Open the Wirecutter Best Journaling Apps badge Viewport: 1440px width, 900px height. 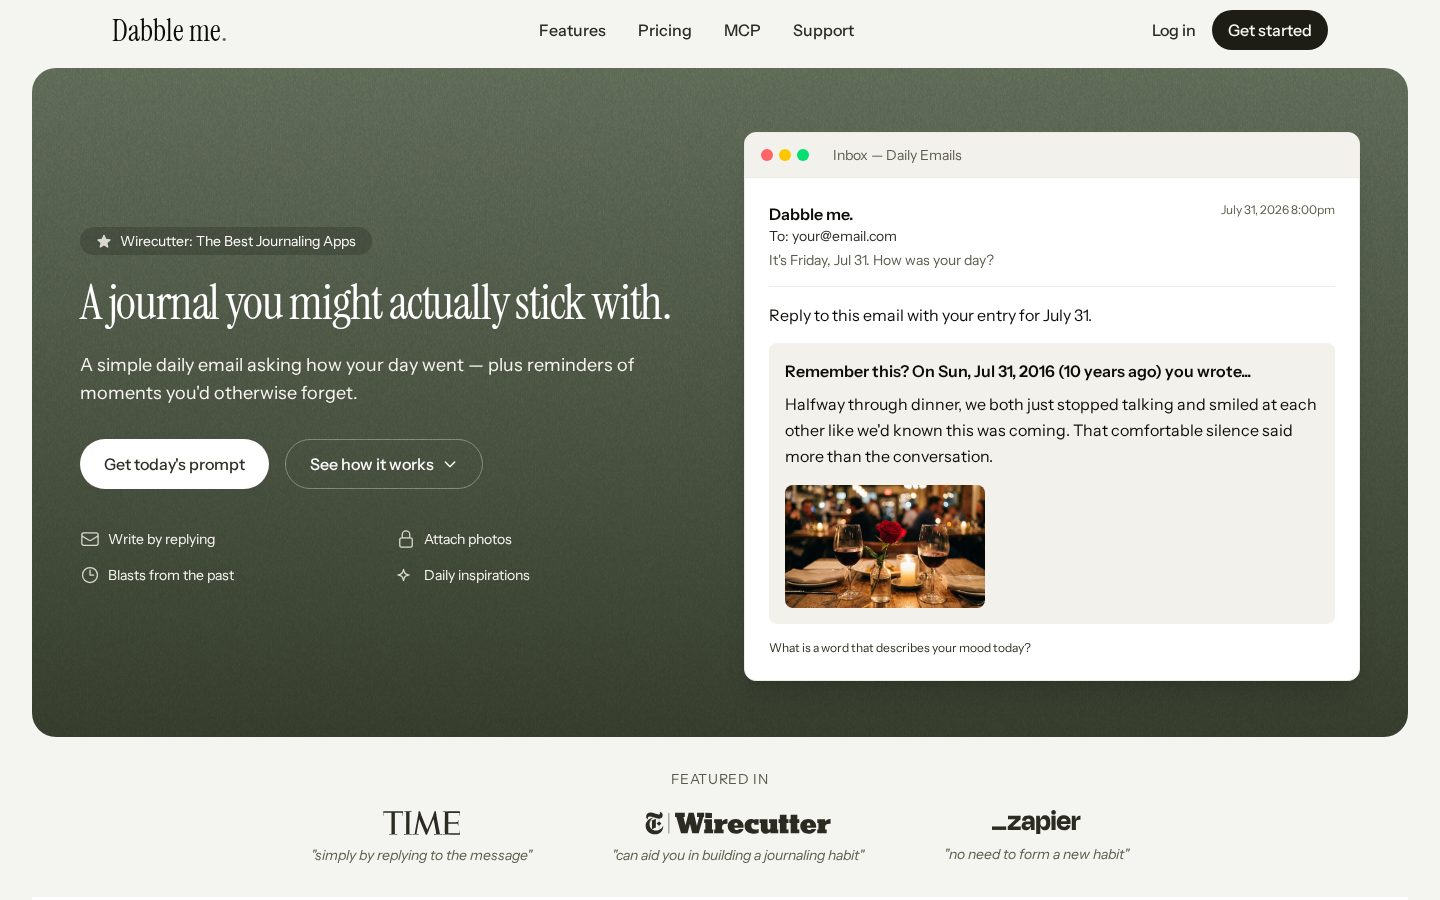[x=226, y=241]
